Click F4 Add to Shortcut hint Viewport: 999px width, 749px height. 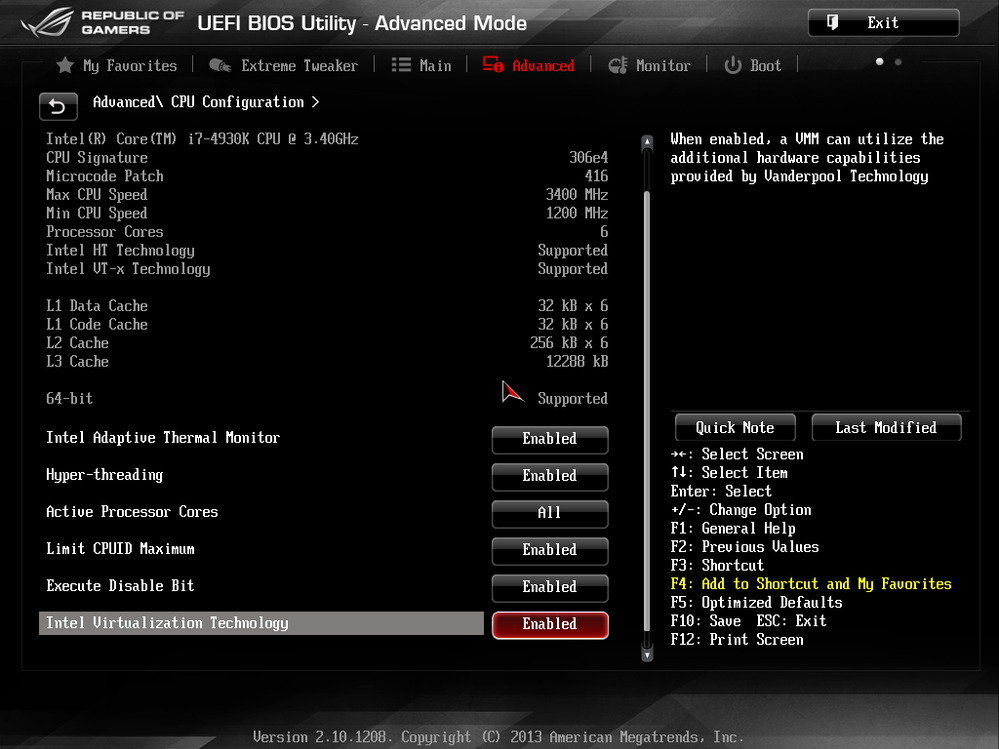[x=811, y=584]
